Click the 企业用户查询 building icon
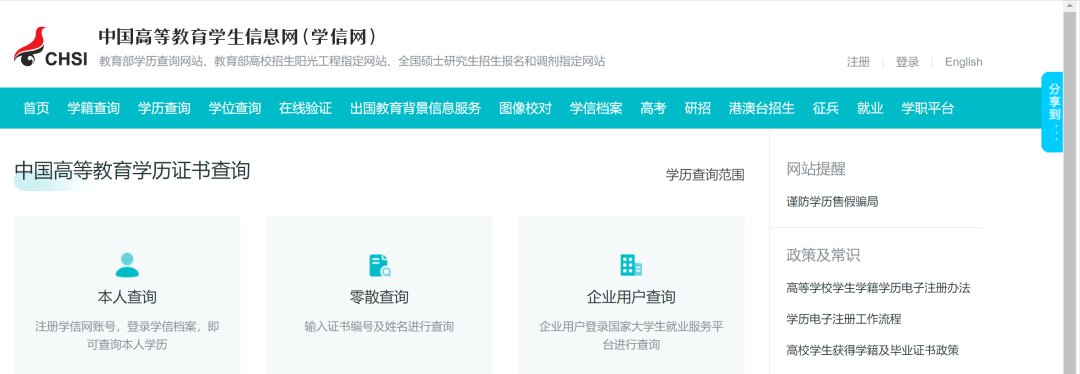Image resolution: width=1080 pixels, height=374 pixels. tap(631, 264)
